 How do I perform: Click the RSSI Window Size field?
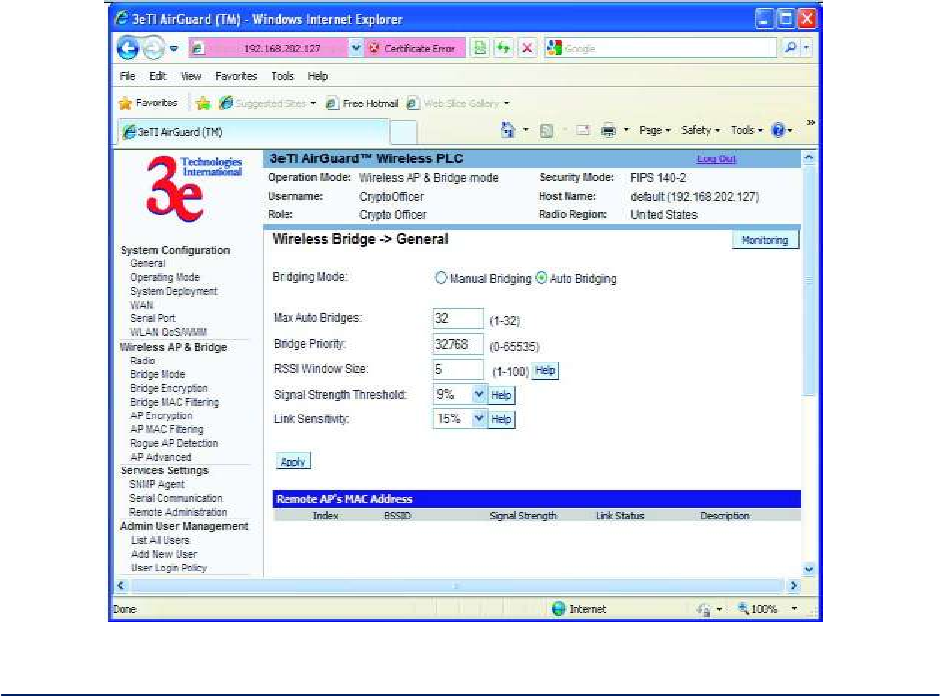coord(457,369)
